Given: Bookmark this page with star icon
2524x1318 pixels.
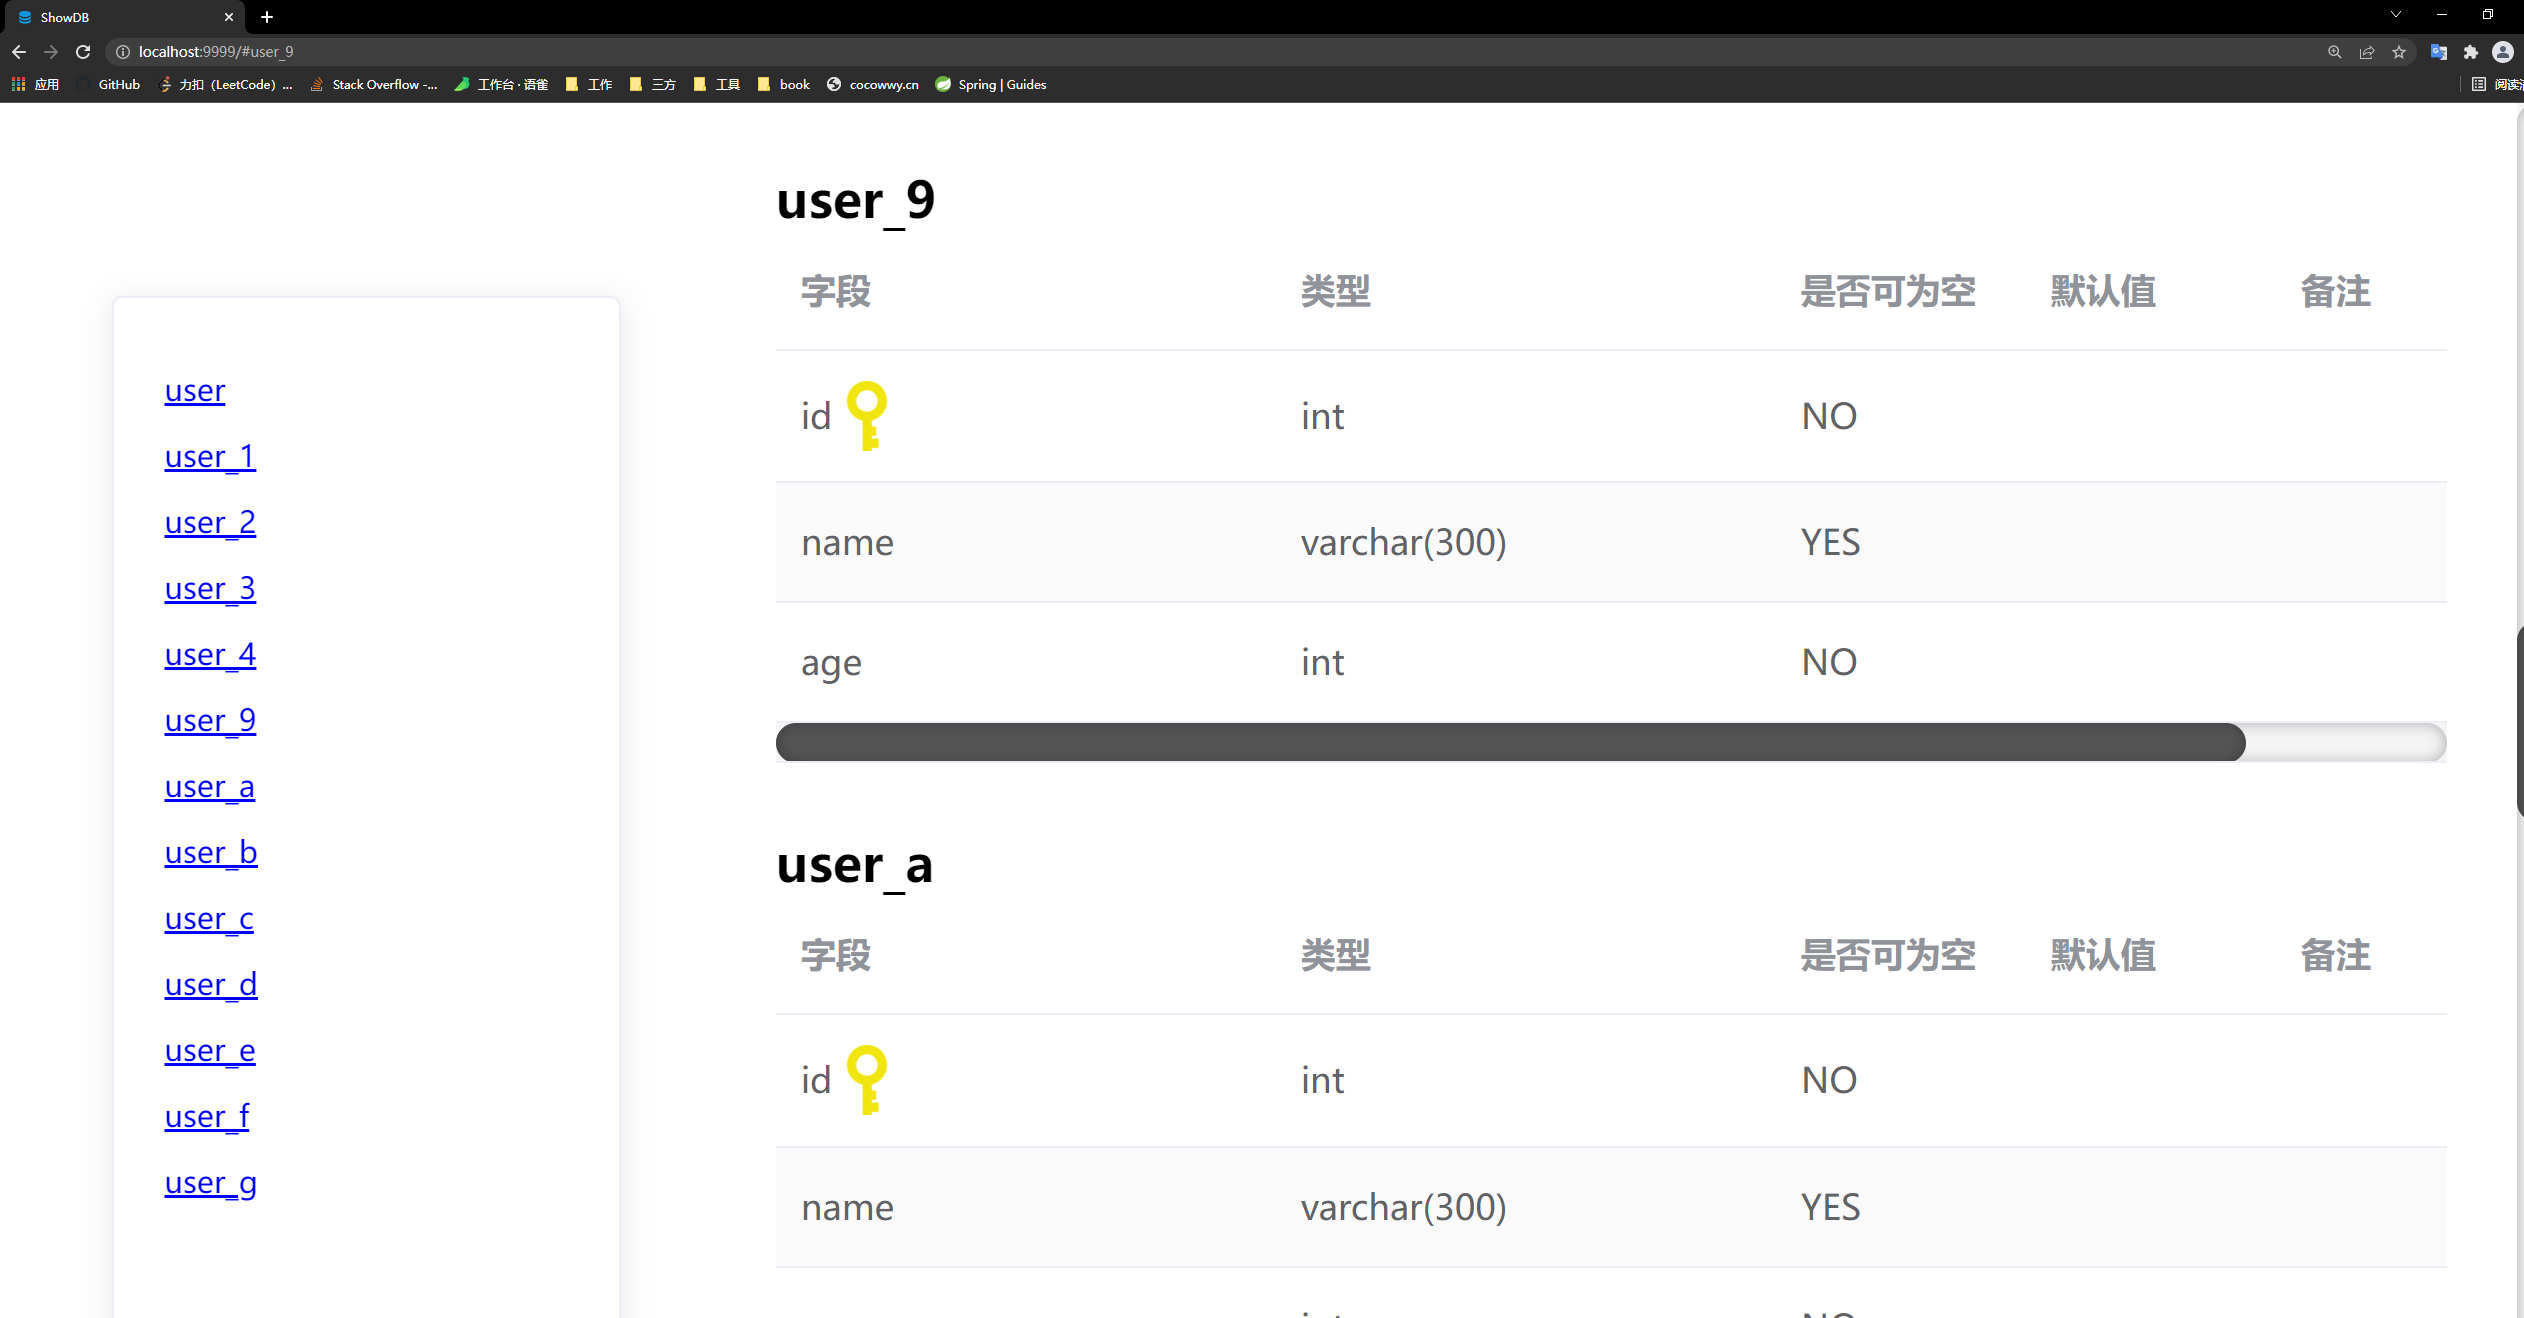Looking at the screenshot, I should tap(2399, 52).
